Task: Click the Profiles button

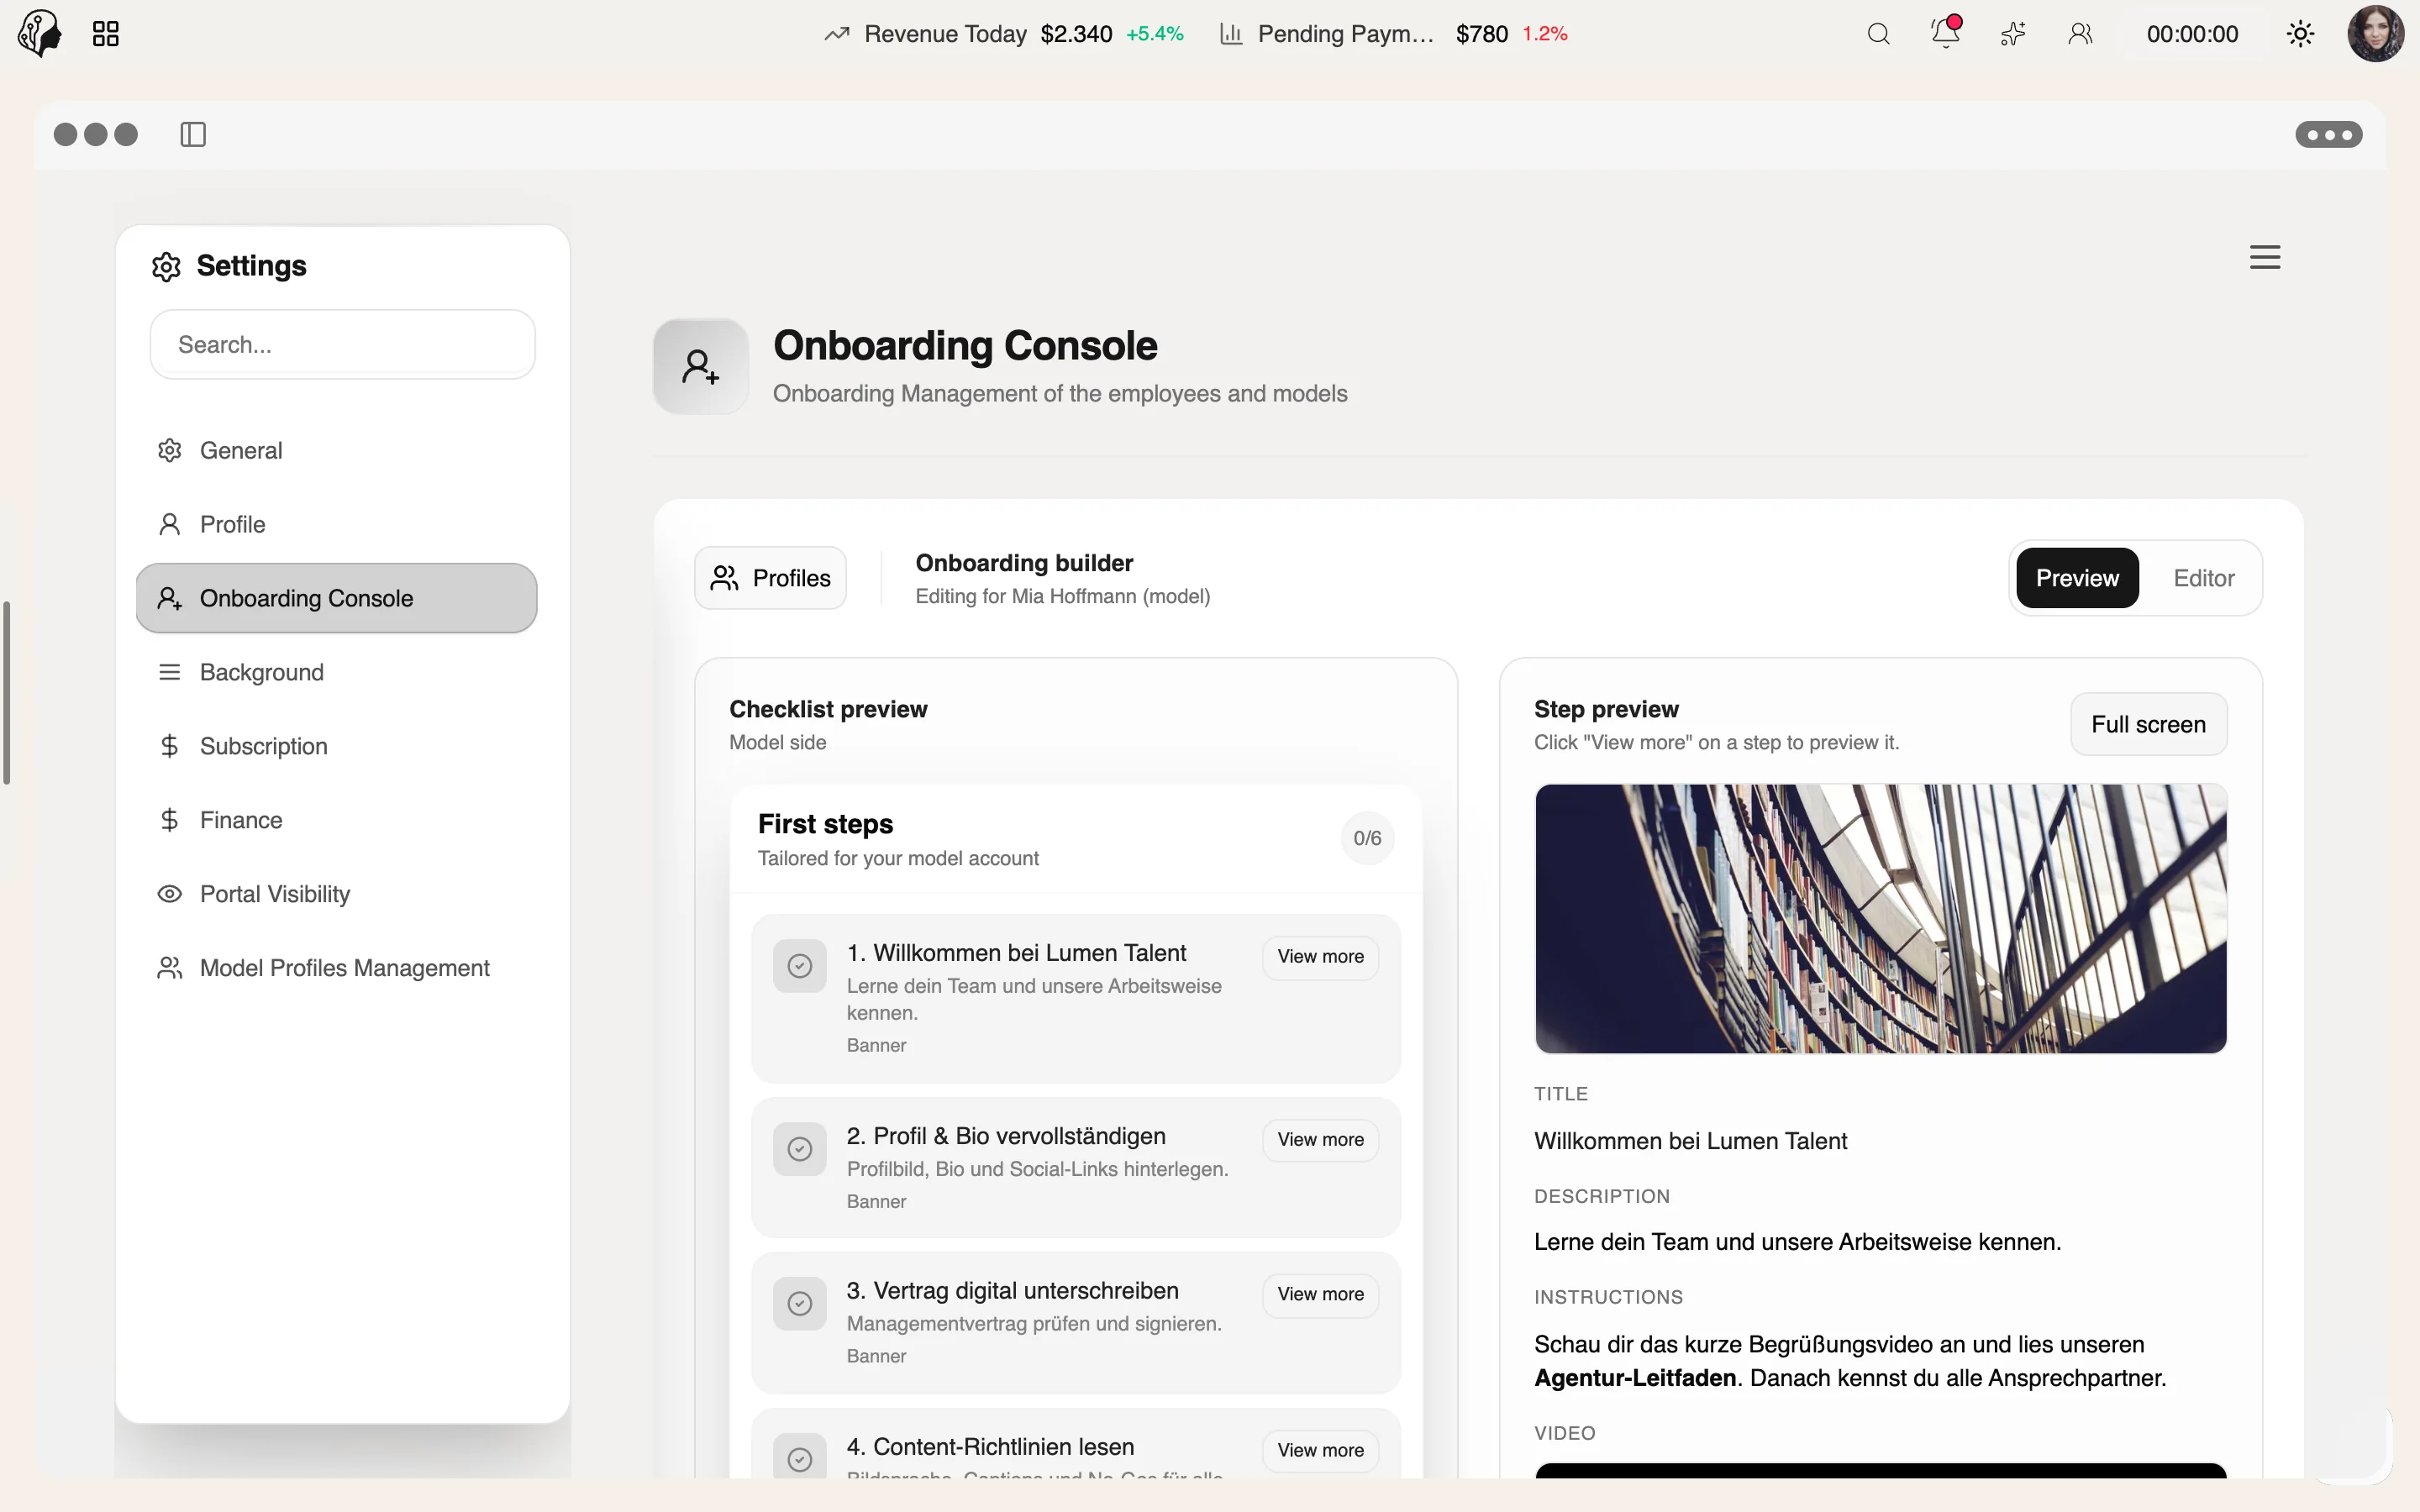Action: pyautogui.click(x=771, y=578)
